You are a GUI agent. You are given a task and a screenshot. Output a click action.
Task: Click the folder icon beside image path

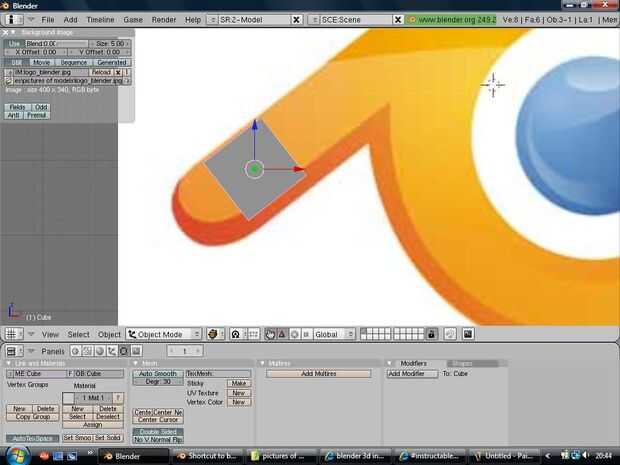[8, 81]
